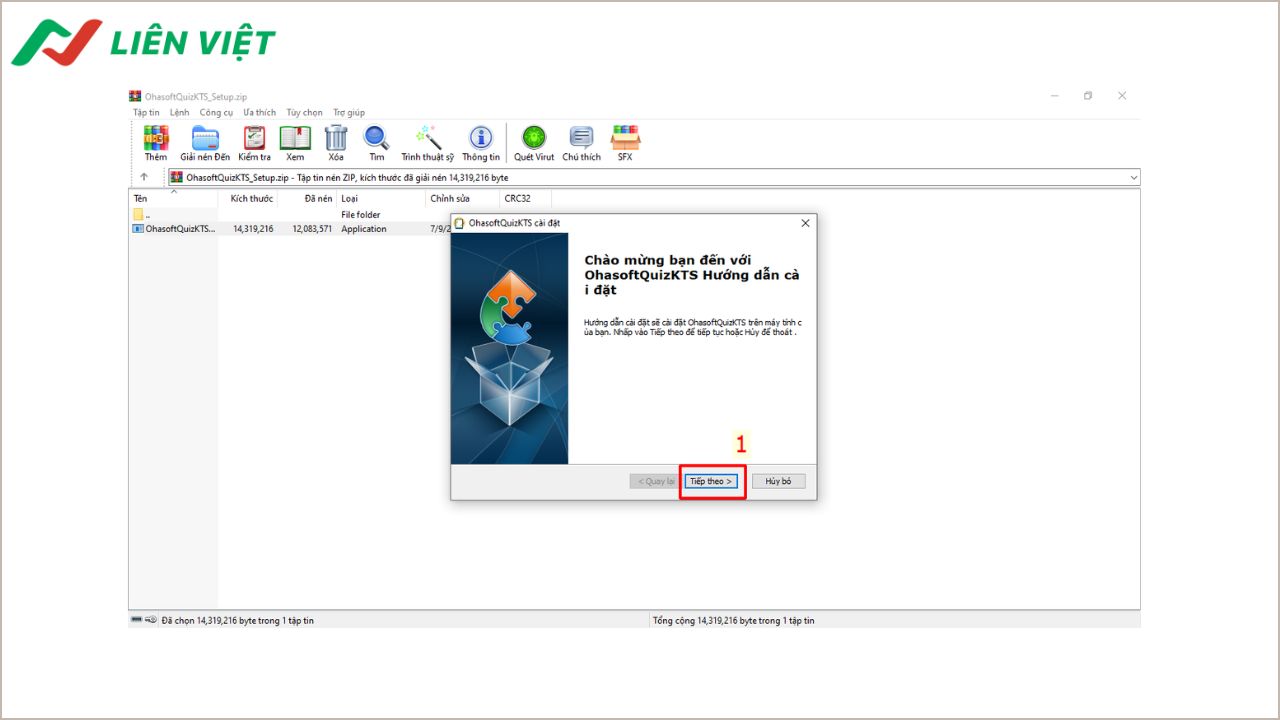Click Tiếp theo button in installer
The image size is (1280, 720).
[x=711, y=481]
